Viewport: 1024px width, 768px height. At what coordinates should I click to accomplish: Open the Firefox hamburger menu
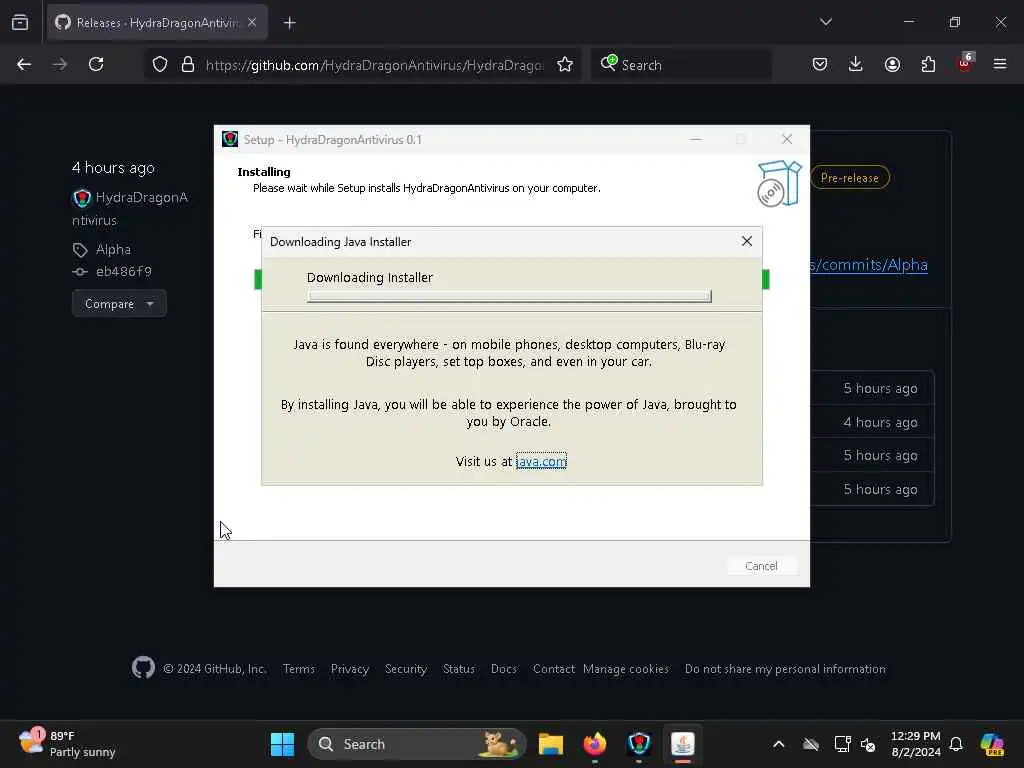1000,64
